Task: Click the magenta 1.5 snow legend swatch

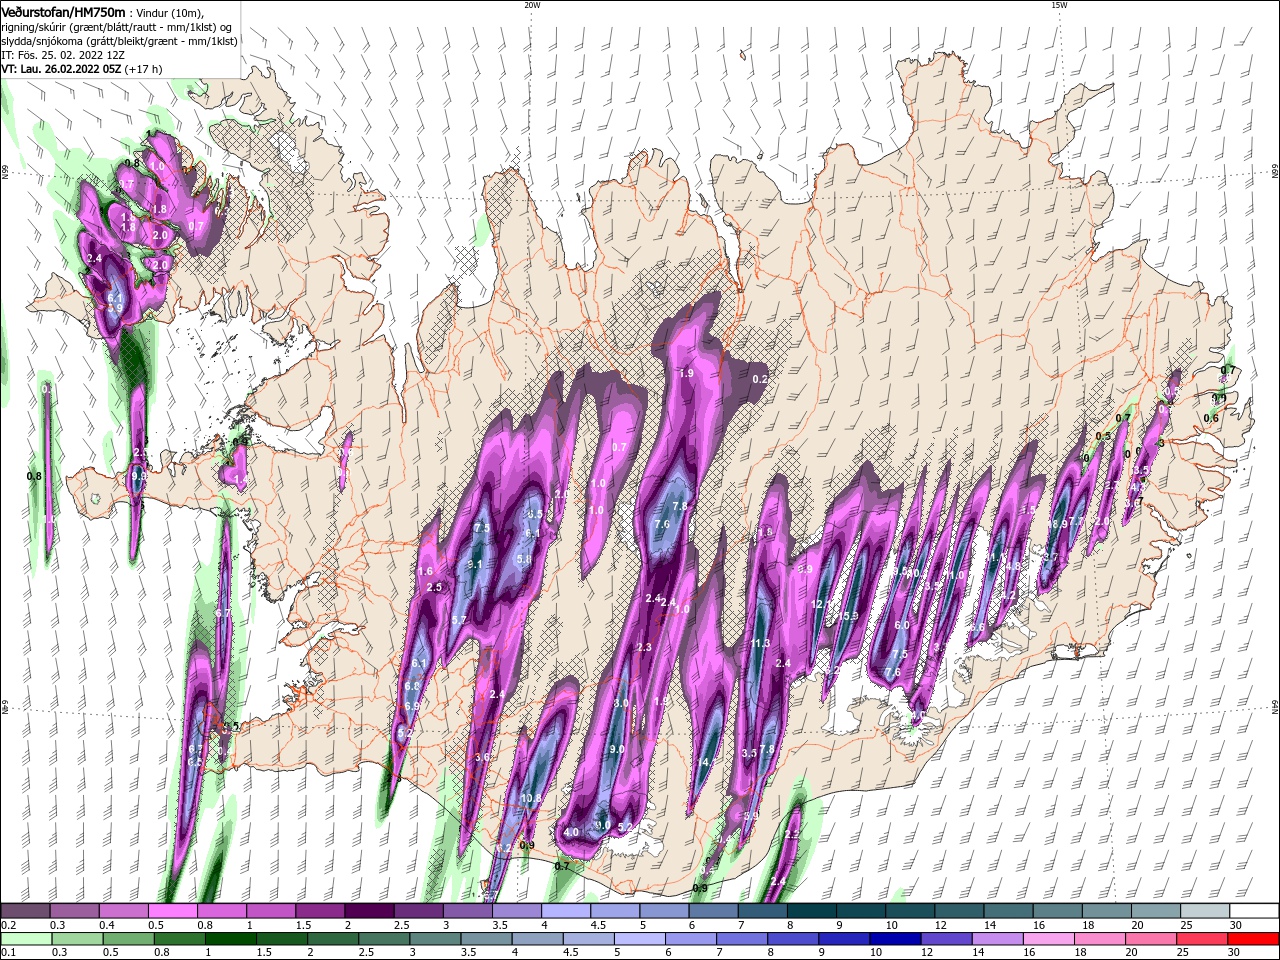Action: (x=319, y=910)
